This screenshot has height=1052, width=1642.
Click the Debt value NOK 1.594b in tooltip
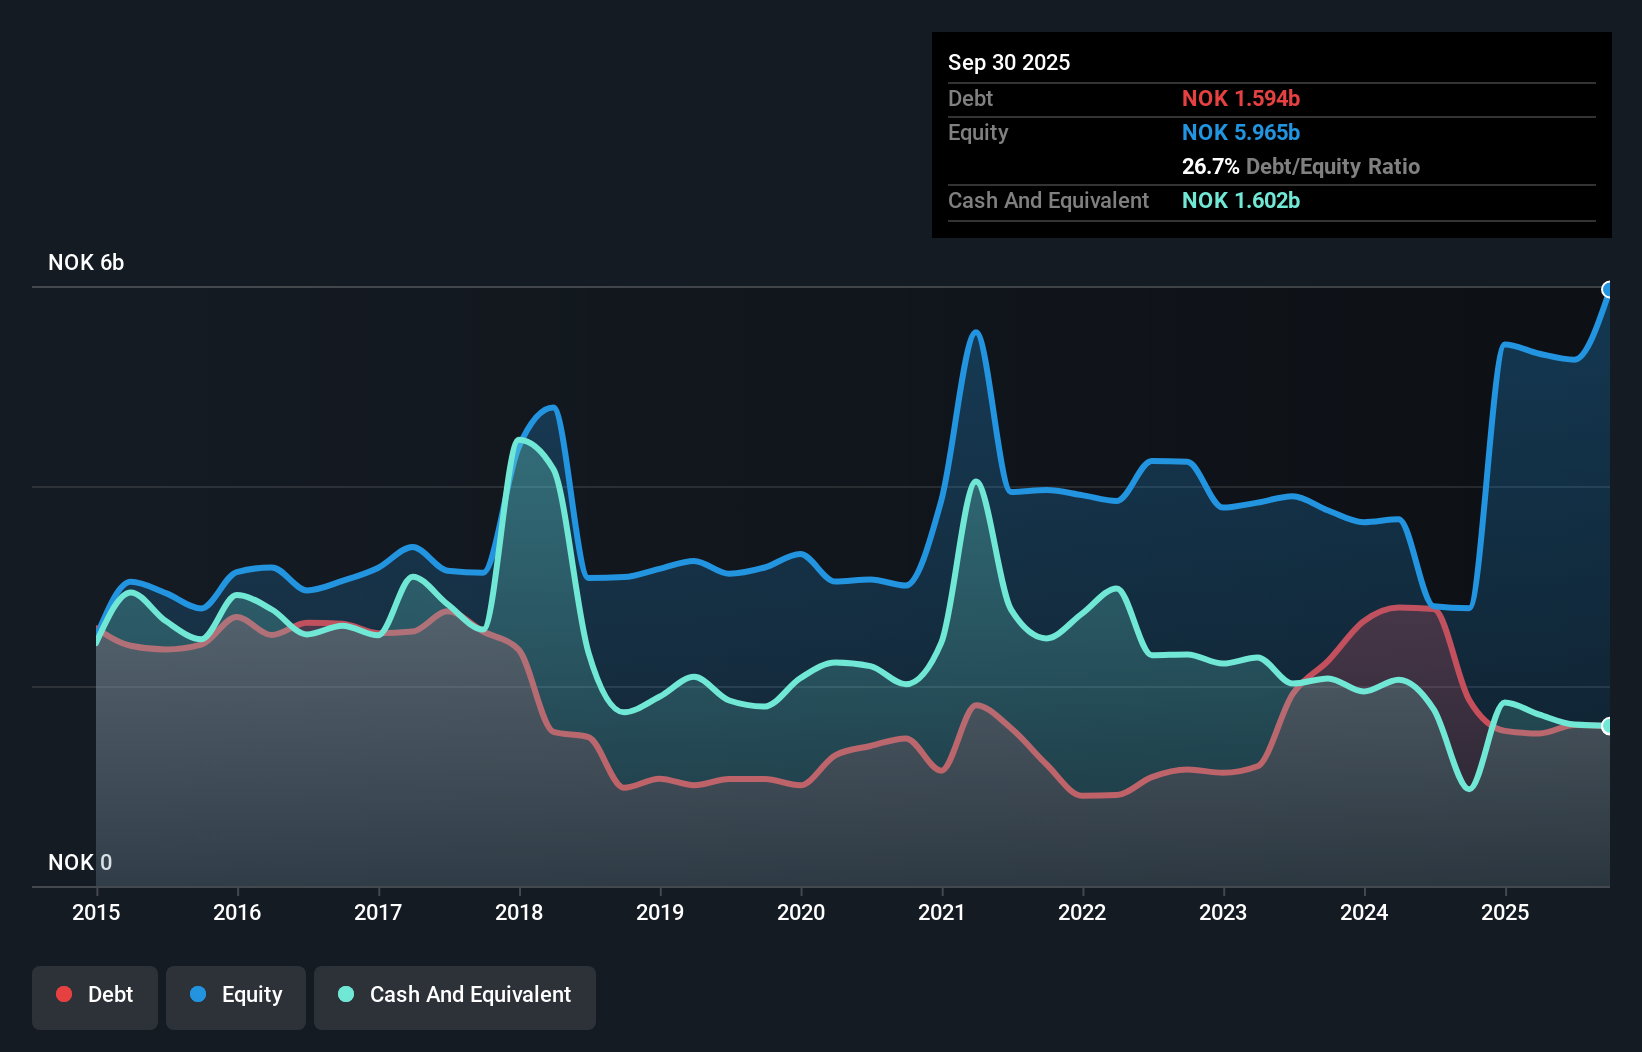tap(1240, 98)
